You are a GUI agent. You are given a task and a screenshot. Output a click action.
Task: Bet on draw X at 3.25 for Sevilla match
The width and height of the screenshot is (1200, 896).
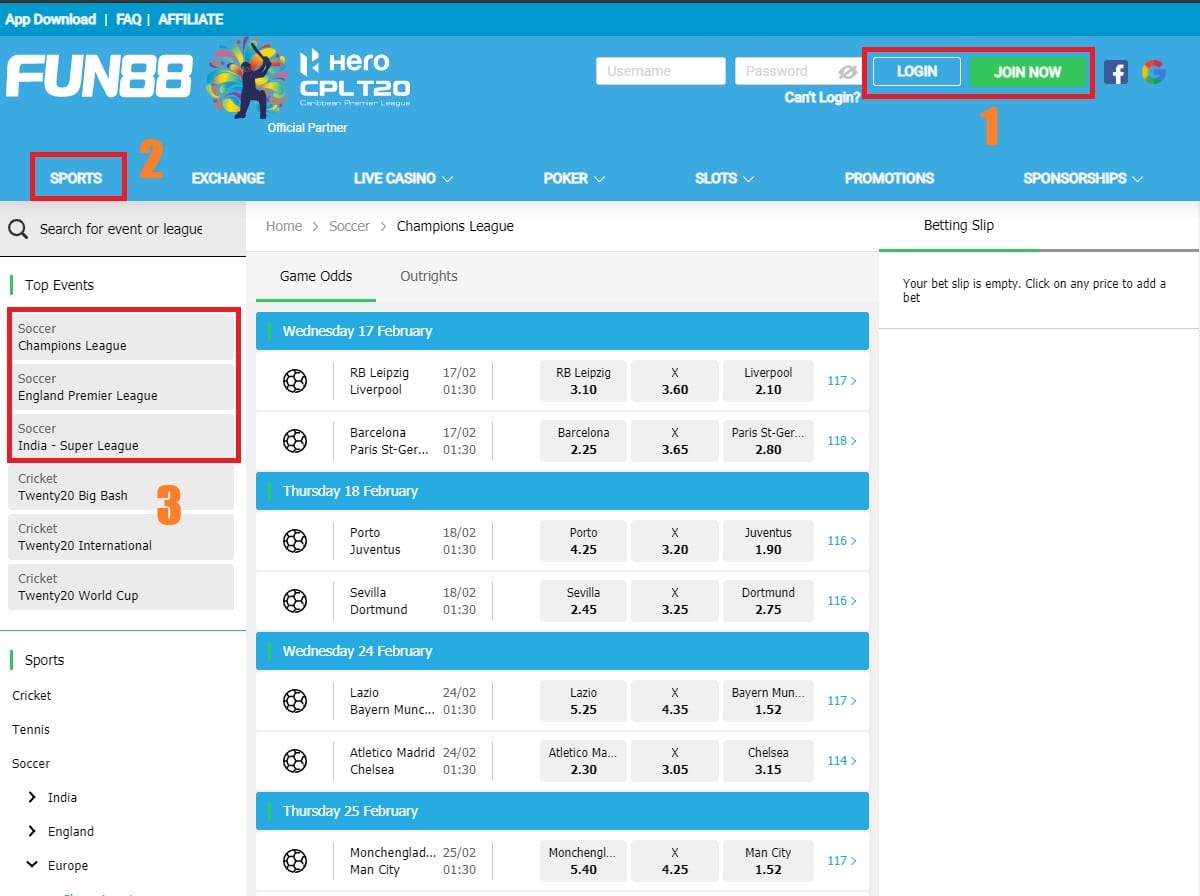point(675,601)
